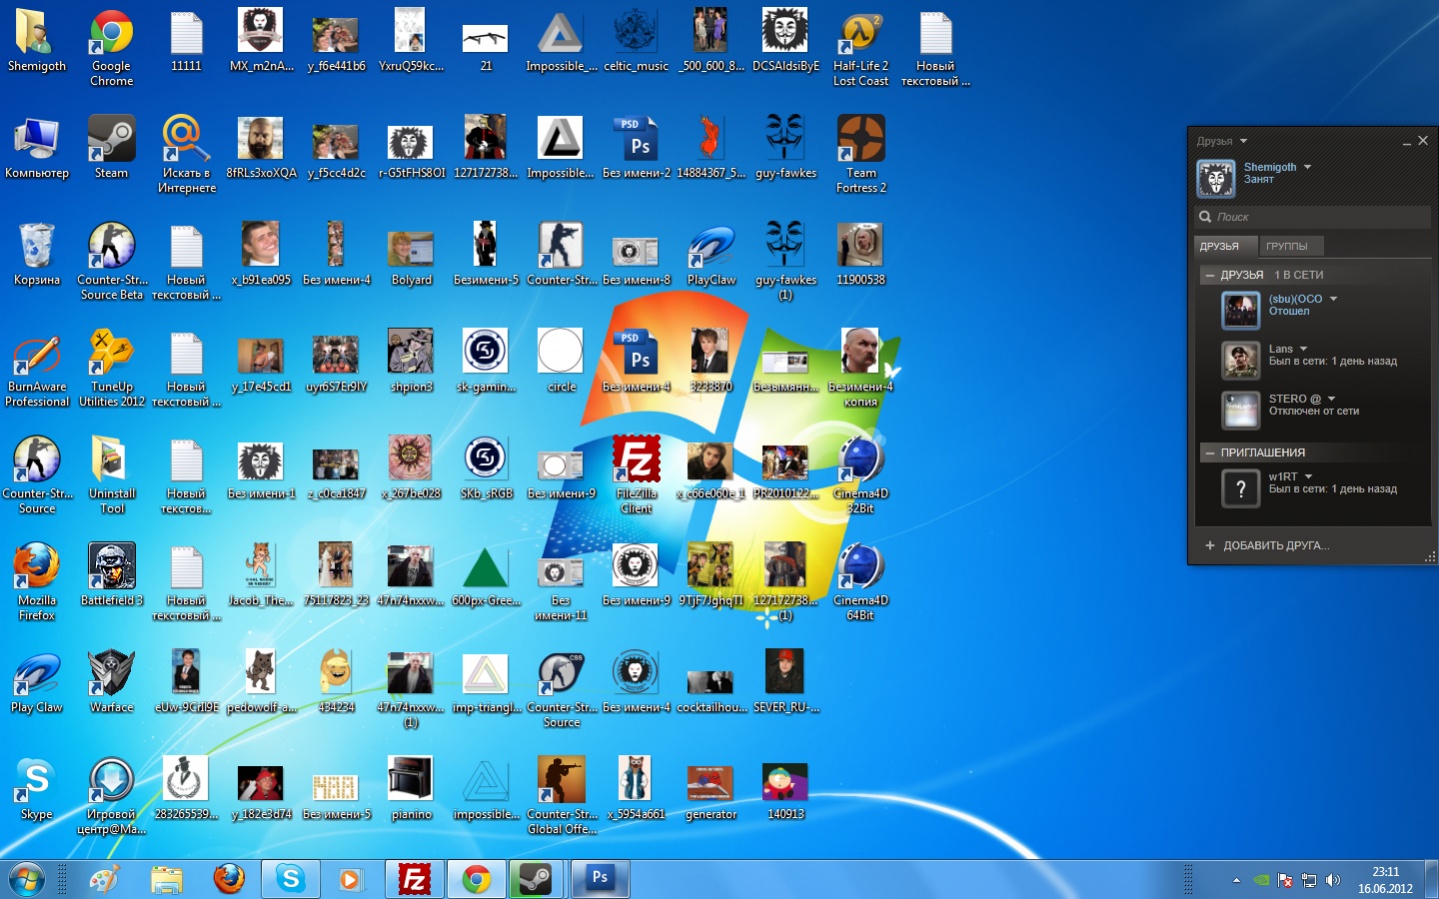Open the Shemigoth status dropdown arrow
The image size is (1439, 899).
(1307, 167)
